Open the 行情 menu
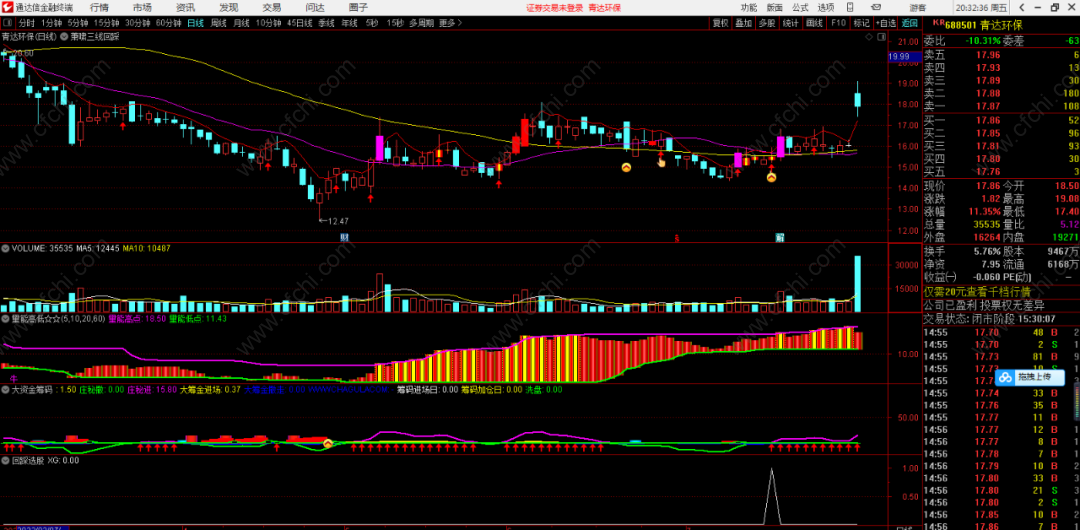The width and height of the screenshot is (1080, 530). tap(99, 8)
